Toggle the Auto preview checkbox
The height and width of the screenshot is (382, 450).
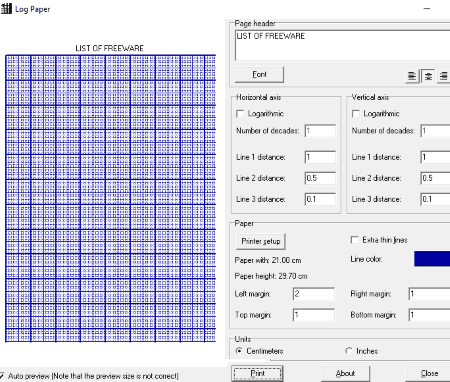tap(2, 375)
